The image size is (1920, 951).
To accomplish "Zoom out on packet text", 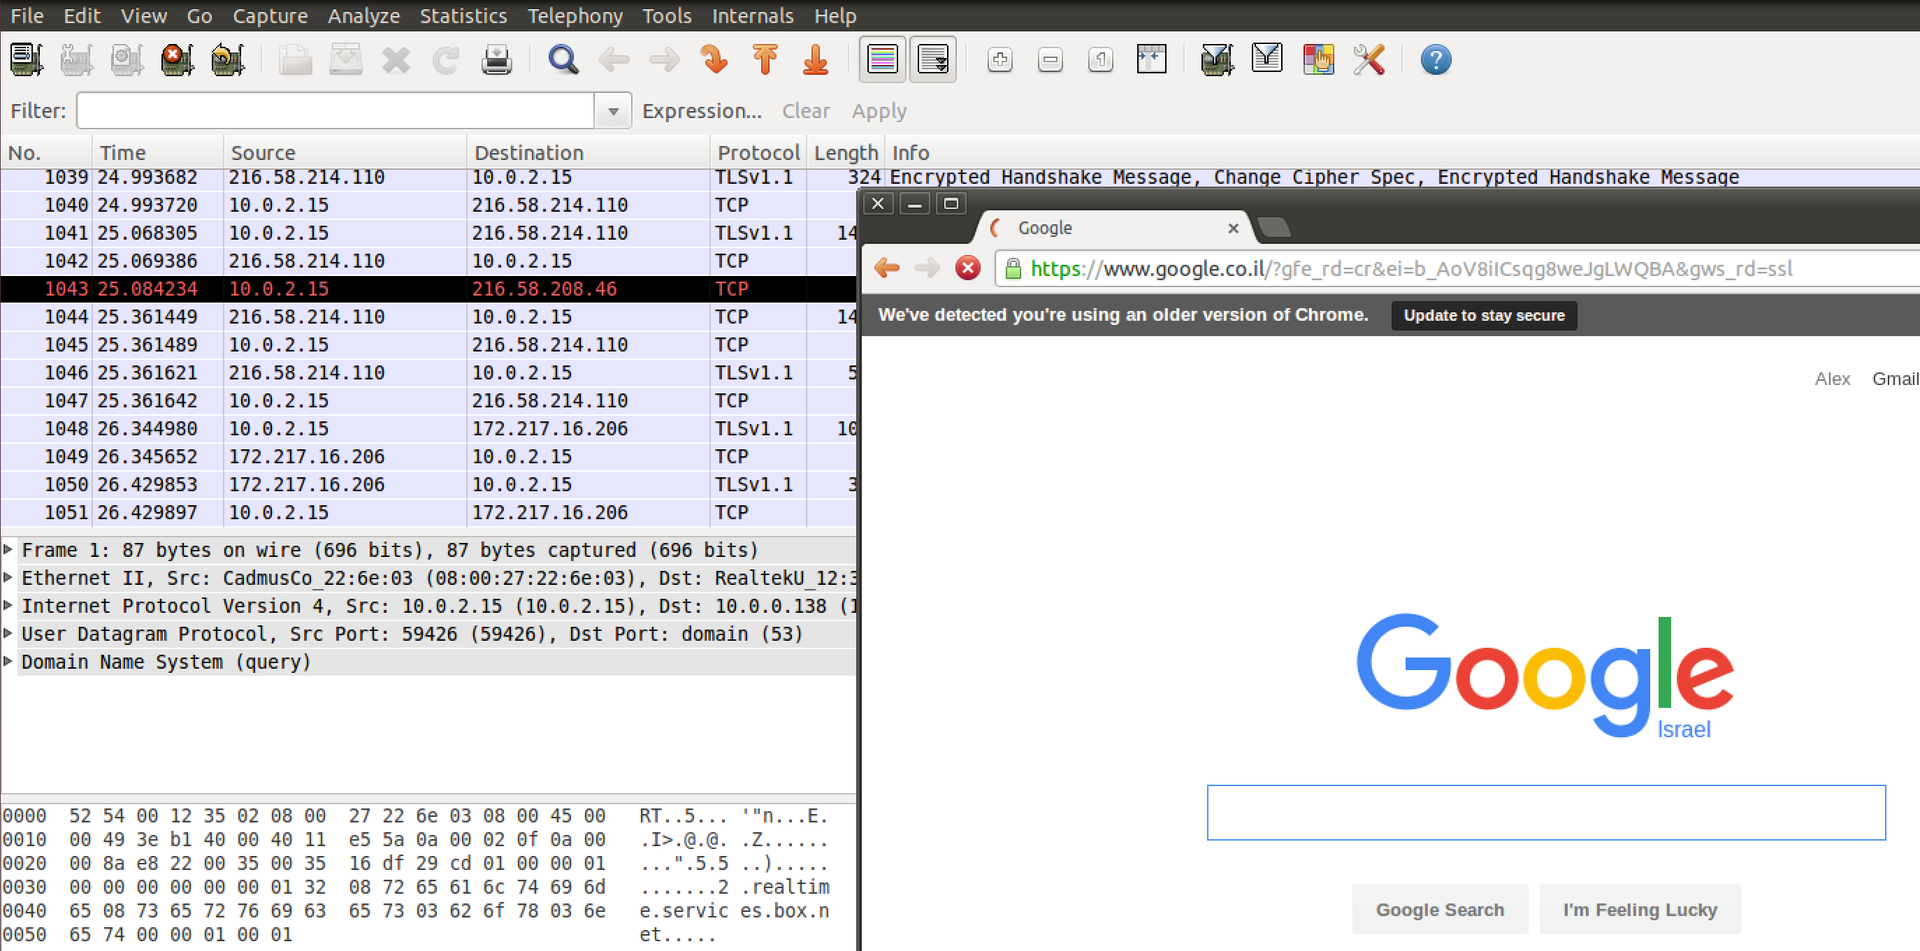I will coord(1051,60).
